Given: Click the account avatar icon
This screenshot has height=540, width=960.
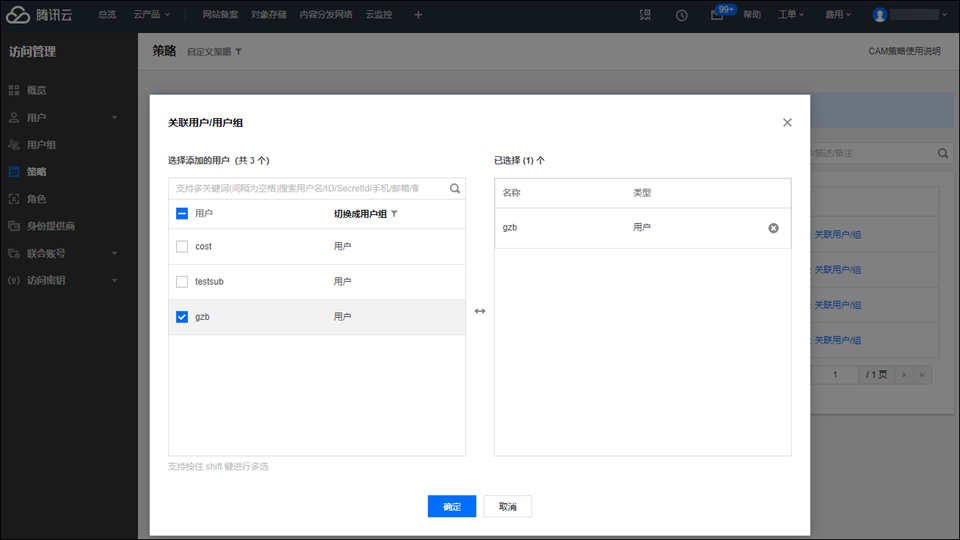Looking at the screenshot, I should (x=880, y=15).
